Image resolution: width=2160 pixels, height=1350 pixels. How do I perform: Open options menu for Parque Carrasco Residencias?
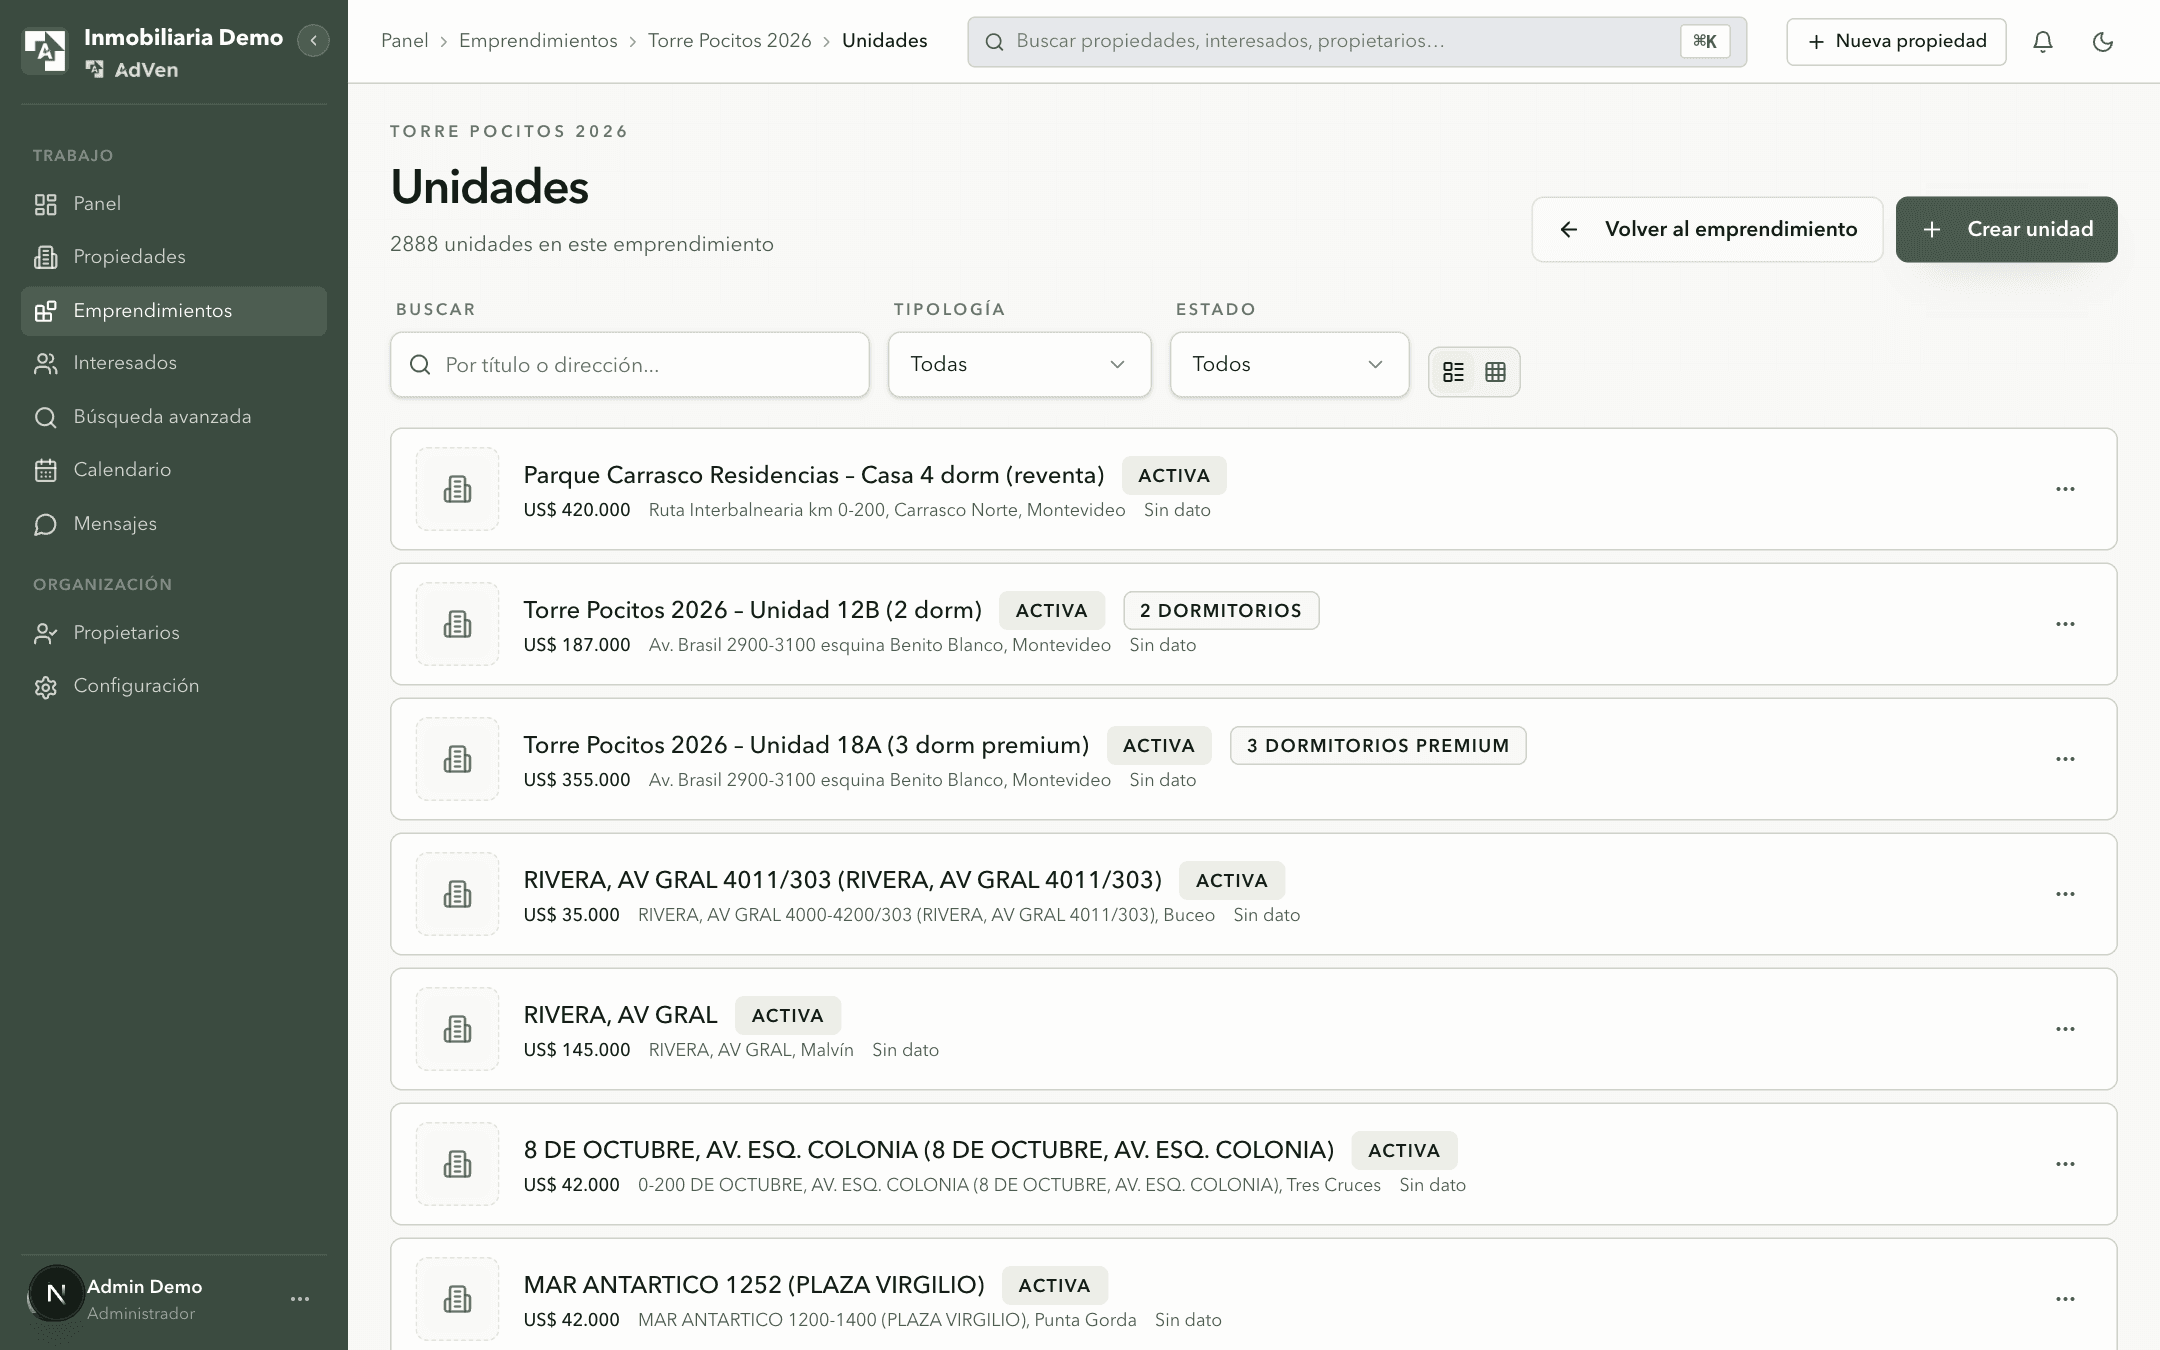click(x=2065, y=489)
